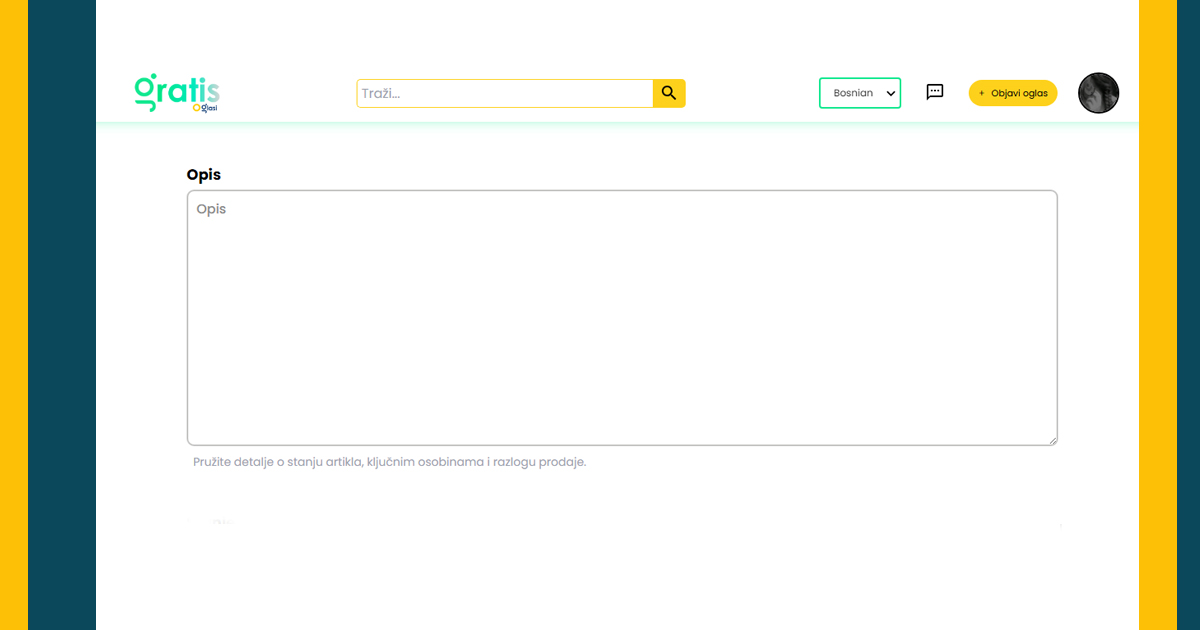The height and width of the screenshot is (630, 1200).
Task: Click the textarea resize handle corner
Action: [1052, 440]
